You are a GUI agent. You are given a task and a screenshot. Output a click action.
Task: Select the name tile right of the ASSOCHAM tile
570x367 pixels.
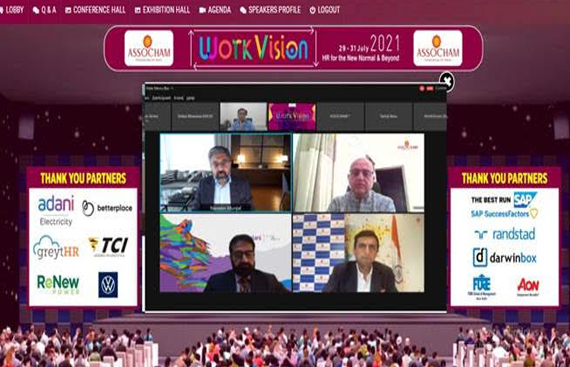click(x=388, y=116)
